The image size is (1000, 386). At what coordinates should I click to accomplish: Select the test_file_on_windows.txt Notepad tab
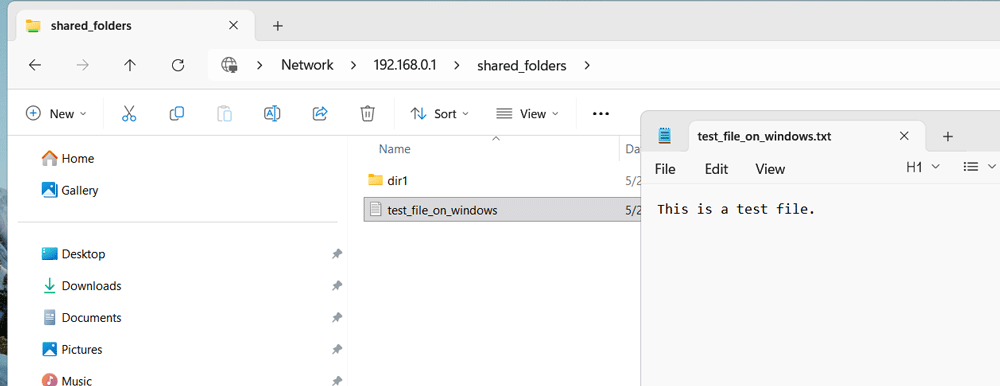point(807,136)
